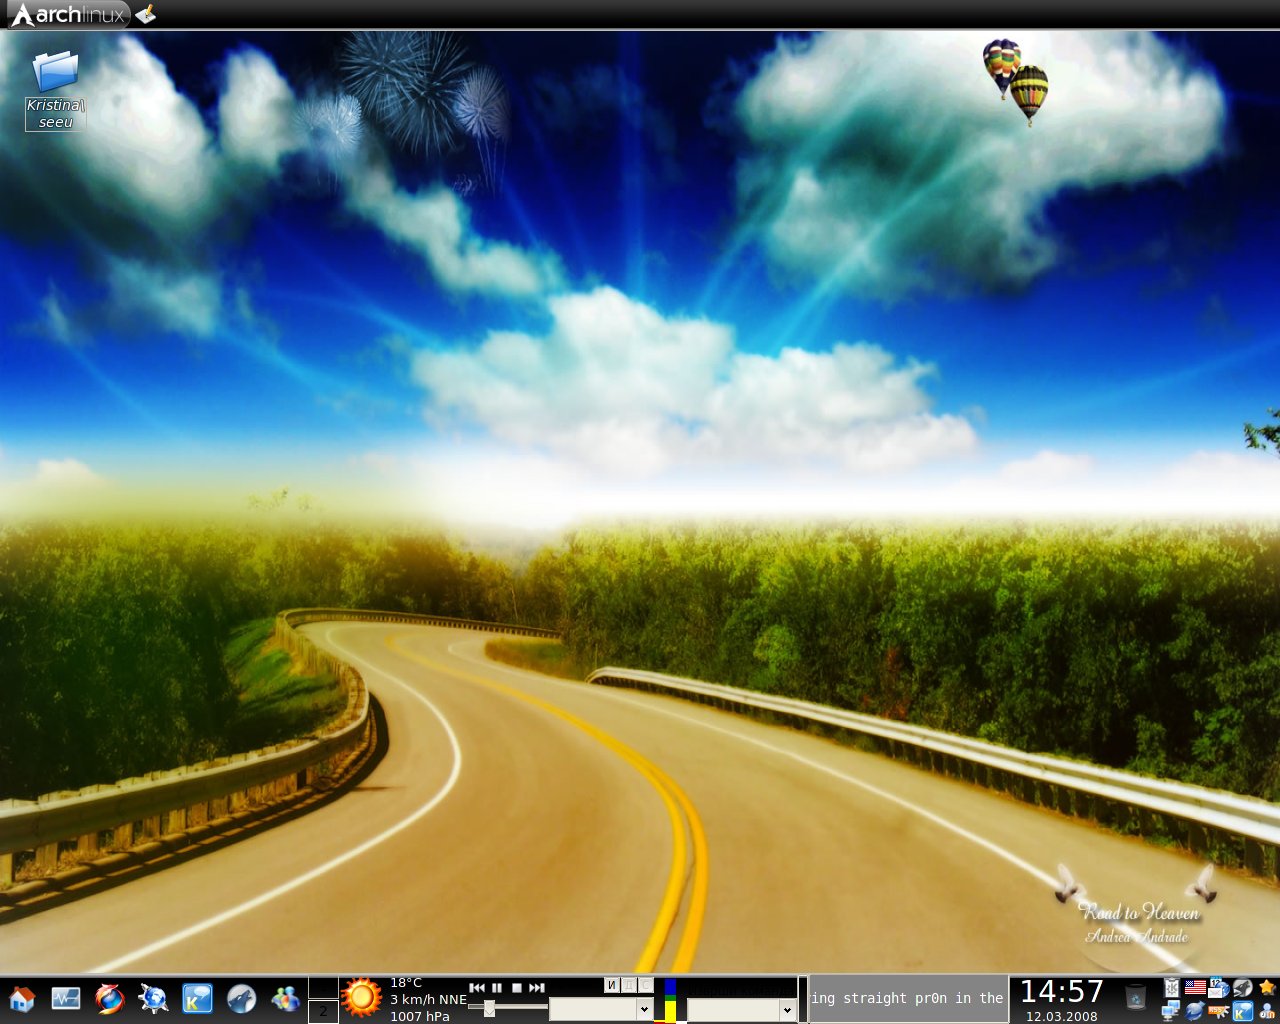Open the MSN messenger people icon
Image resolution: width=1280 pixels, height=1024 pixels.
[285, 998]
